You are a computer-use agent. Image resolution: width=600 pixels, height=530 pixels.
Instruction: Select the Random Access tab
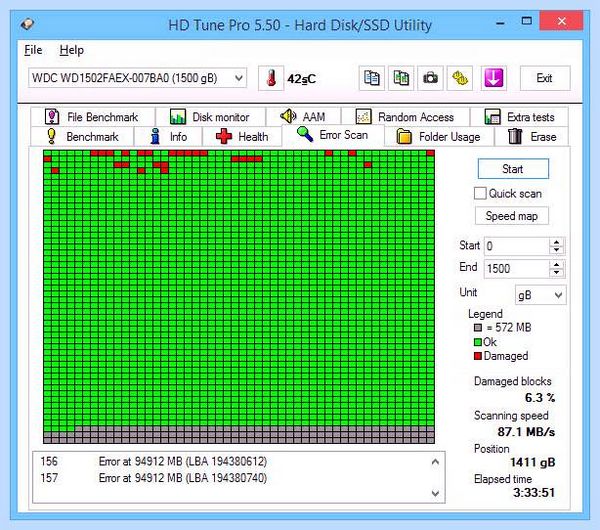405,117
